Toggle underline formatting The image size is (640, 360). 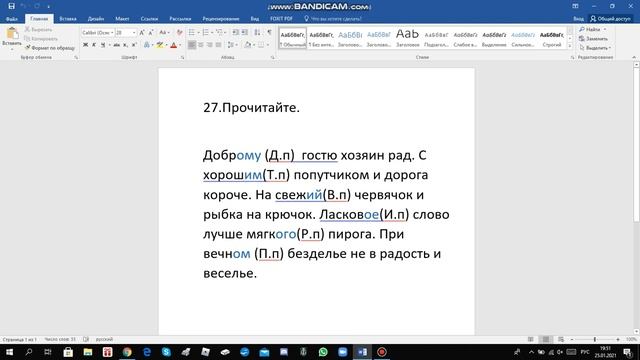click(x=103, y=45)
